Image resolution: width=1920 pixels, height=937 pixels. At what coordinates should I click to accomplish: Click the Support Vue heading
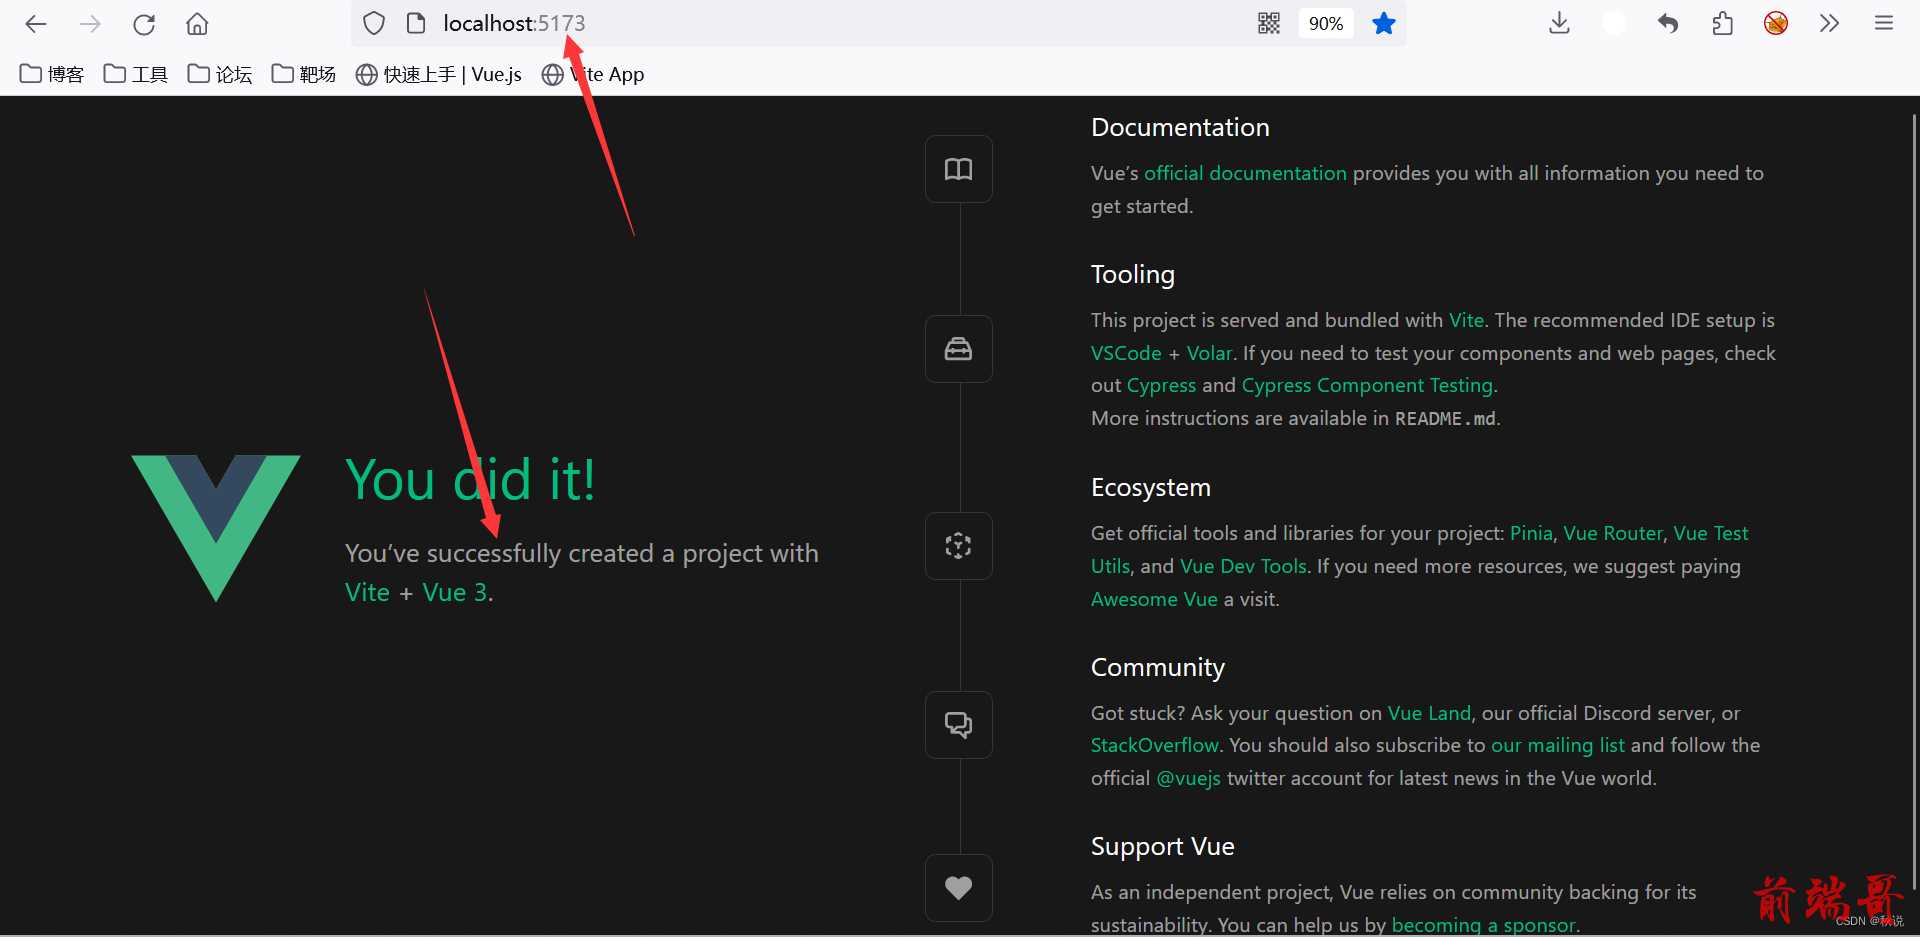(1163, 846)
